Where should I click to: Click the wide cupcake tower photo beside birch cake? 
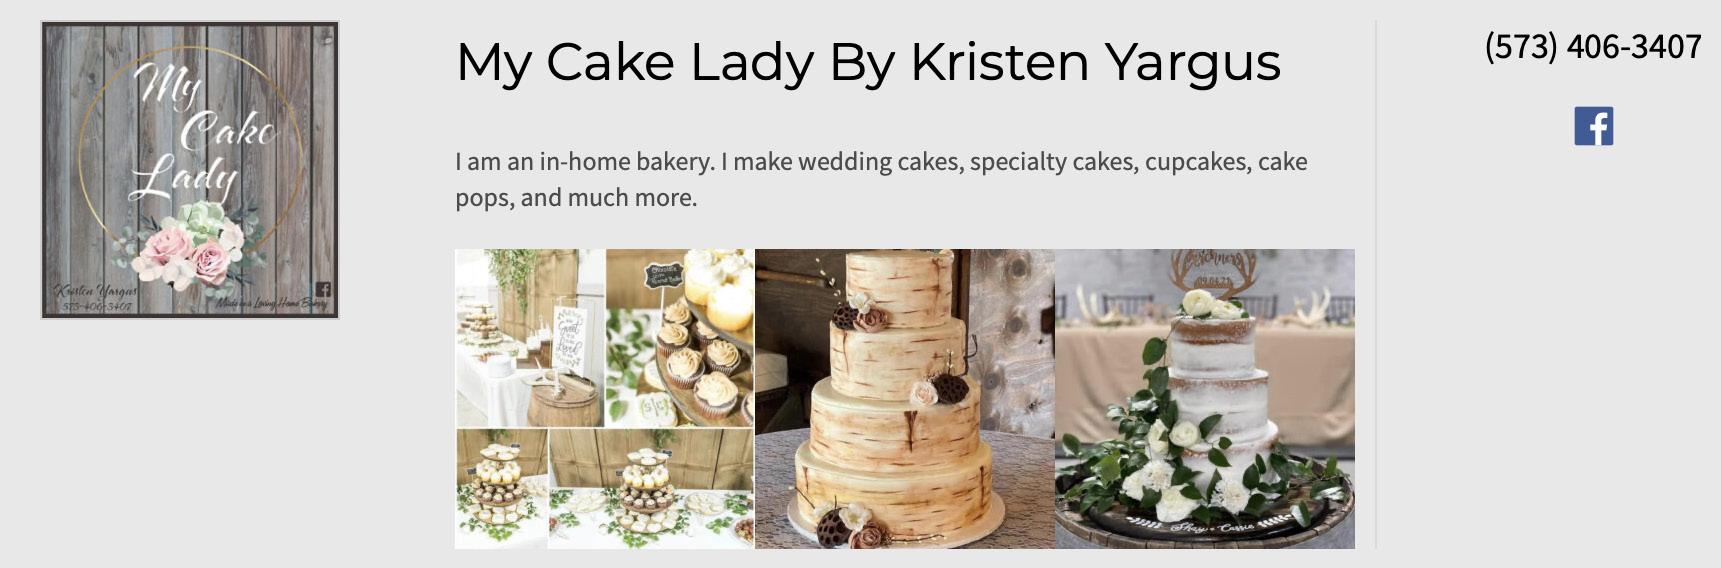(651, 489)
